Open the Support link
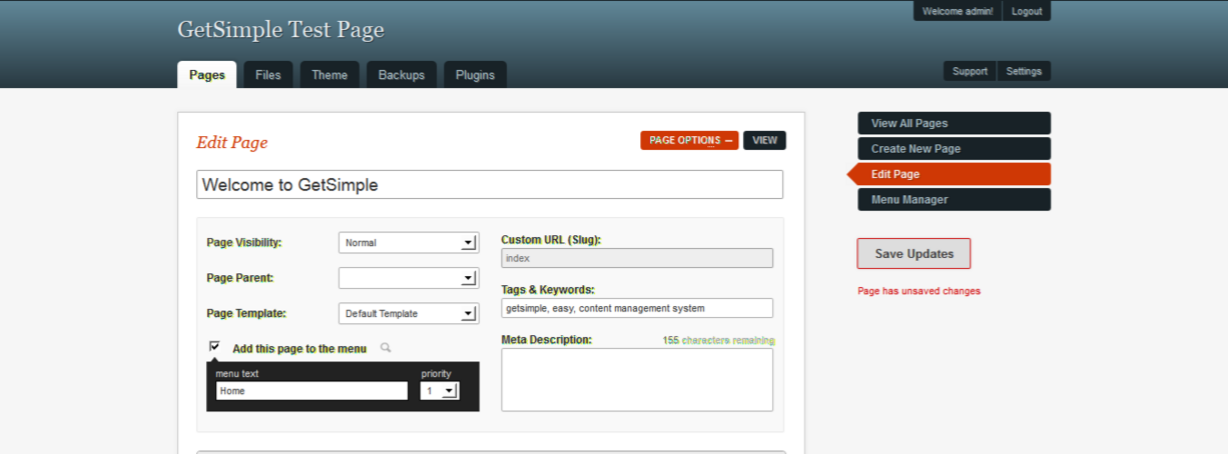This screenshot has height=454, width=1228. click(970, 71)
